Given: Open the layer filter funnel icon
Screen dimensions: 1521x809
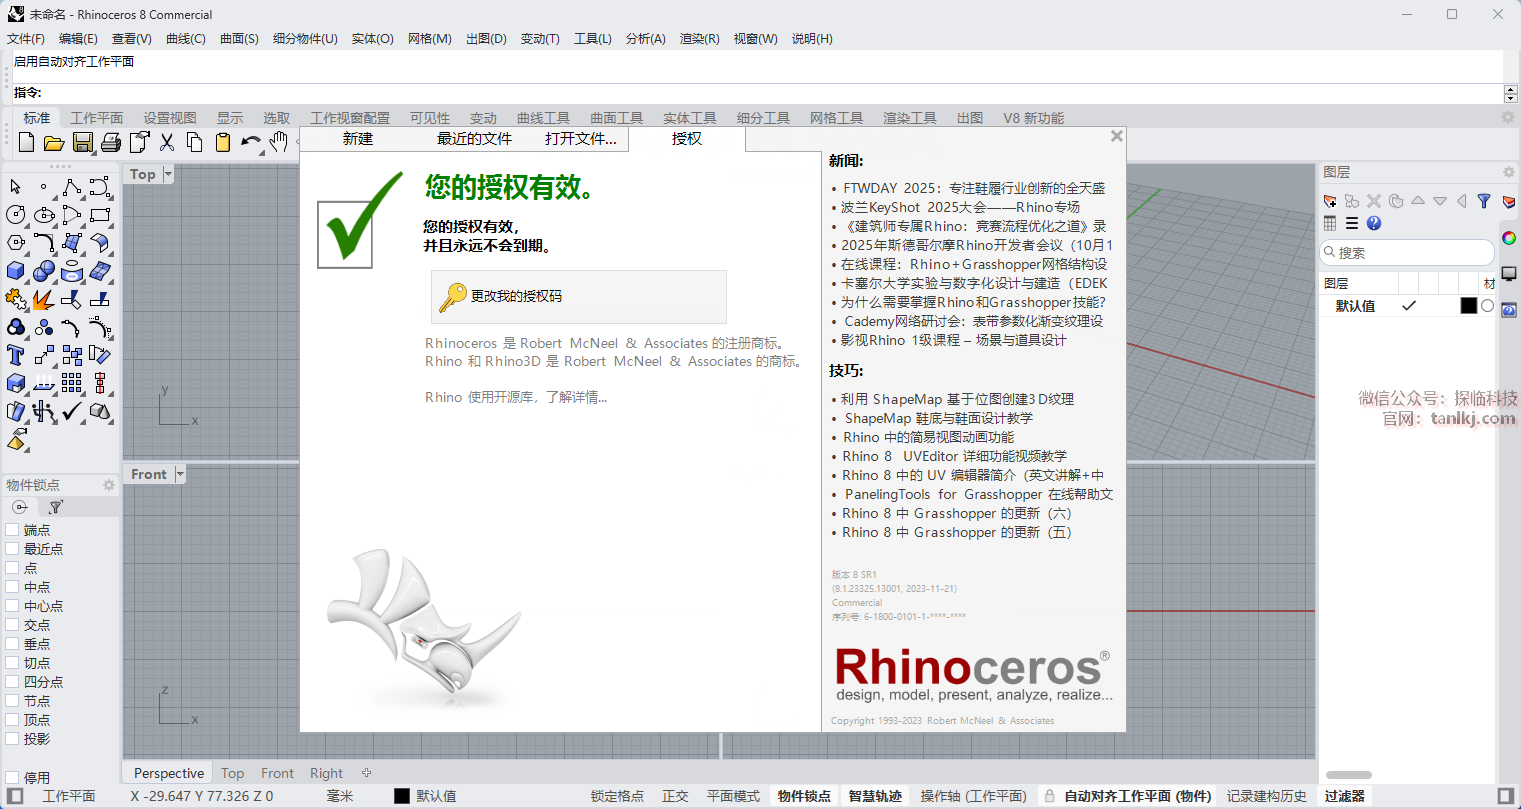Looking at the screenshot, I should pyautogui.click(x=1484, y=201).
